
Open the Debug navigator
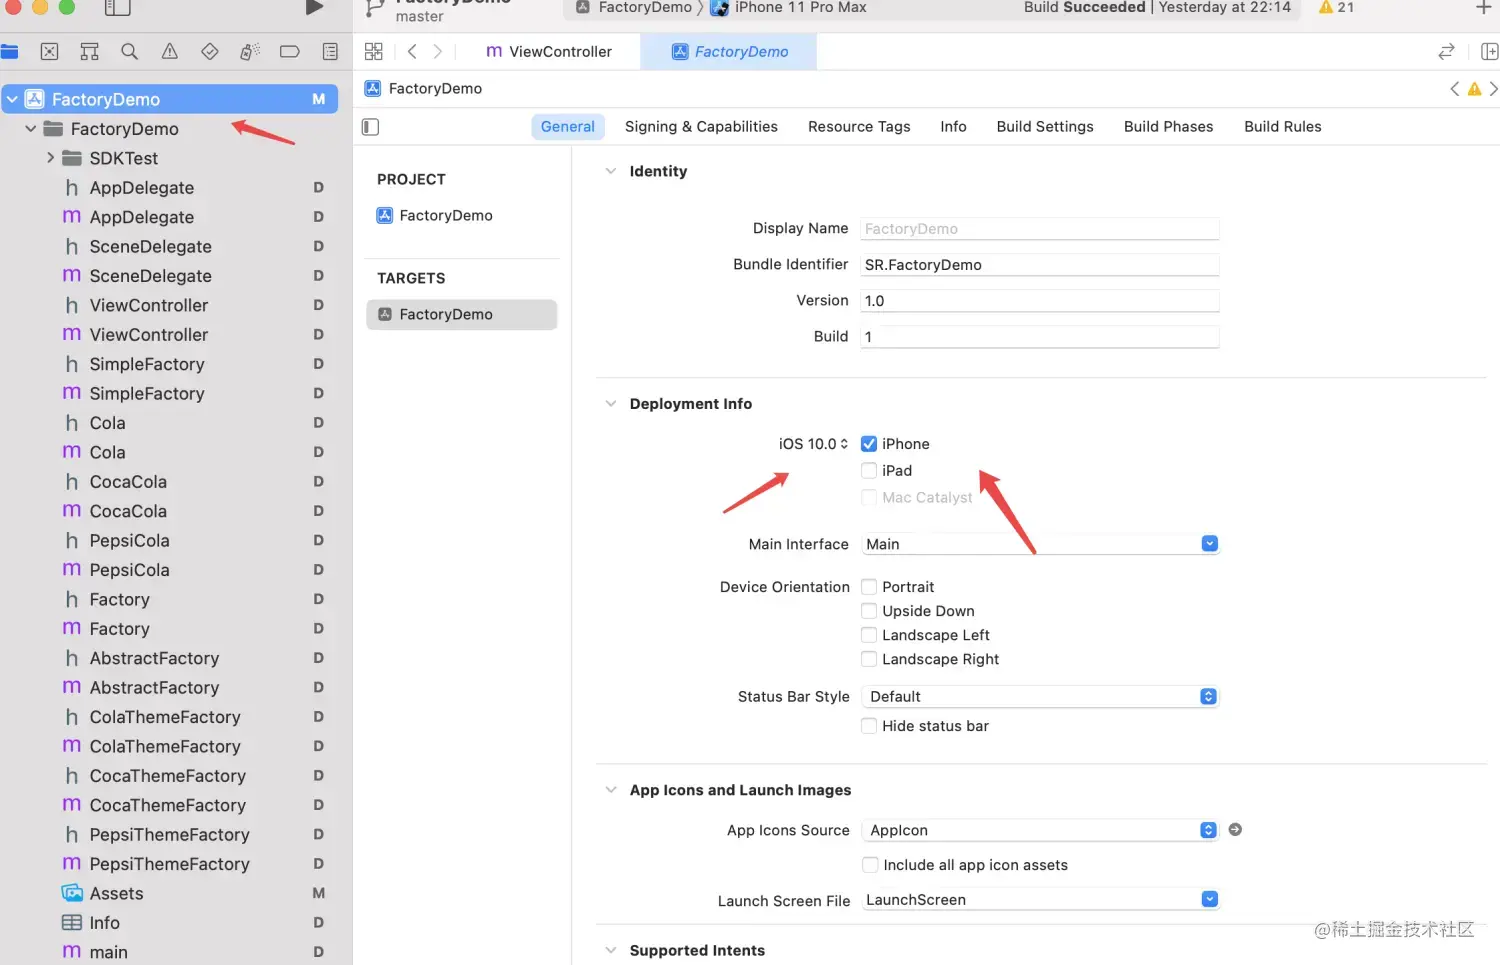[249, 51]
